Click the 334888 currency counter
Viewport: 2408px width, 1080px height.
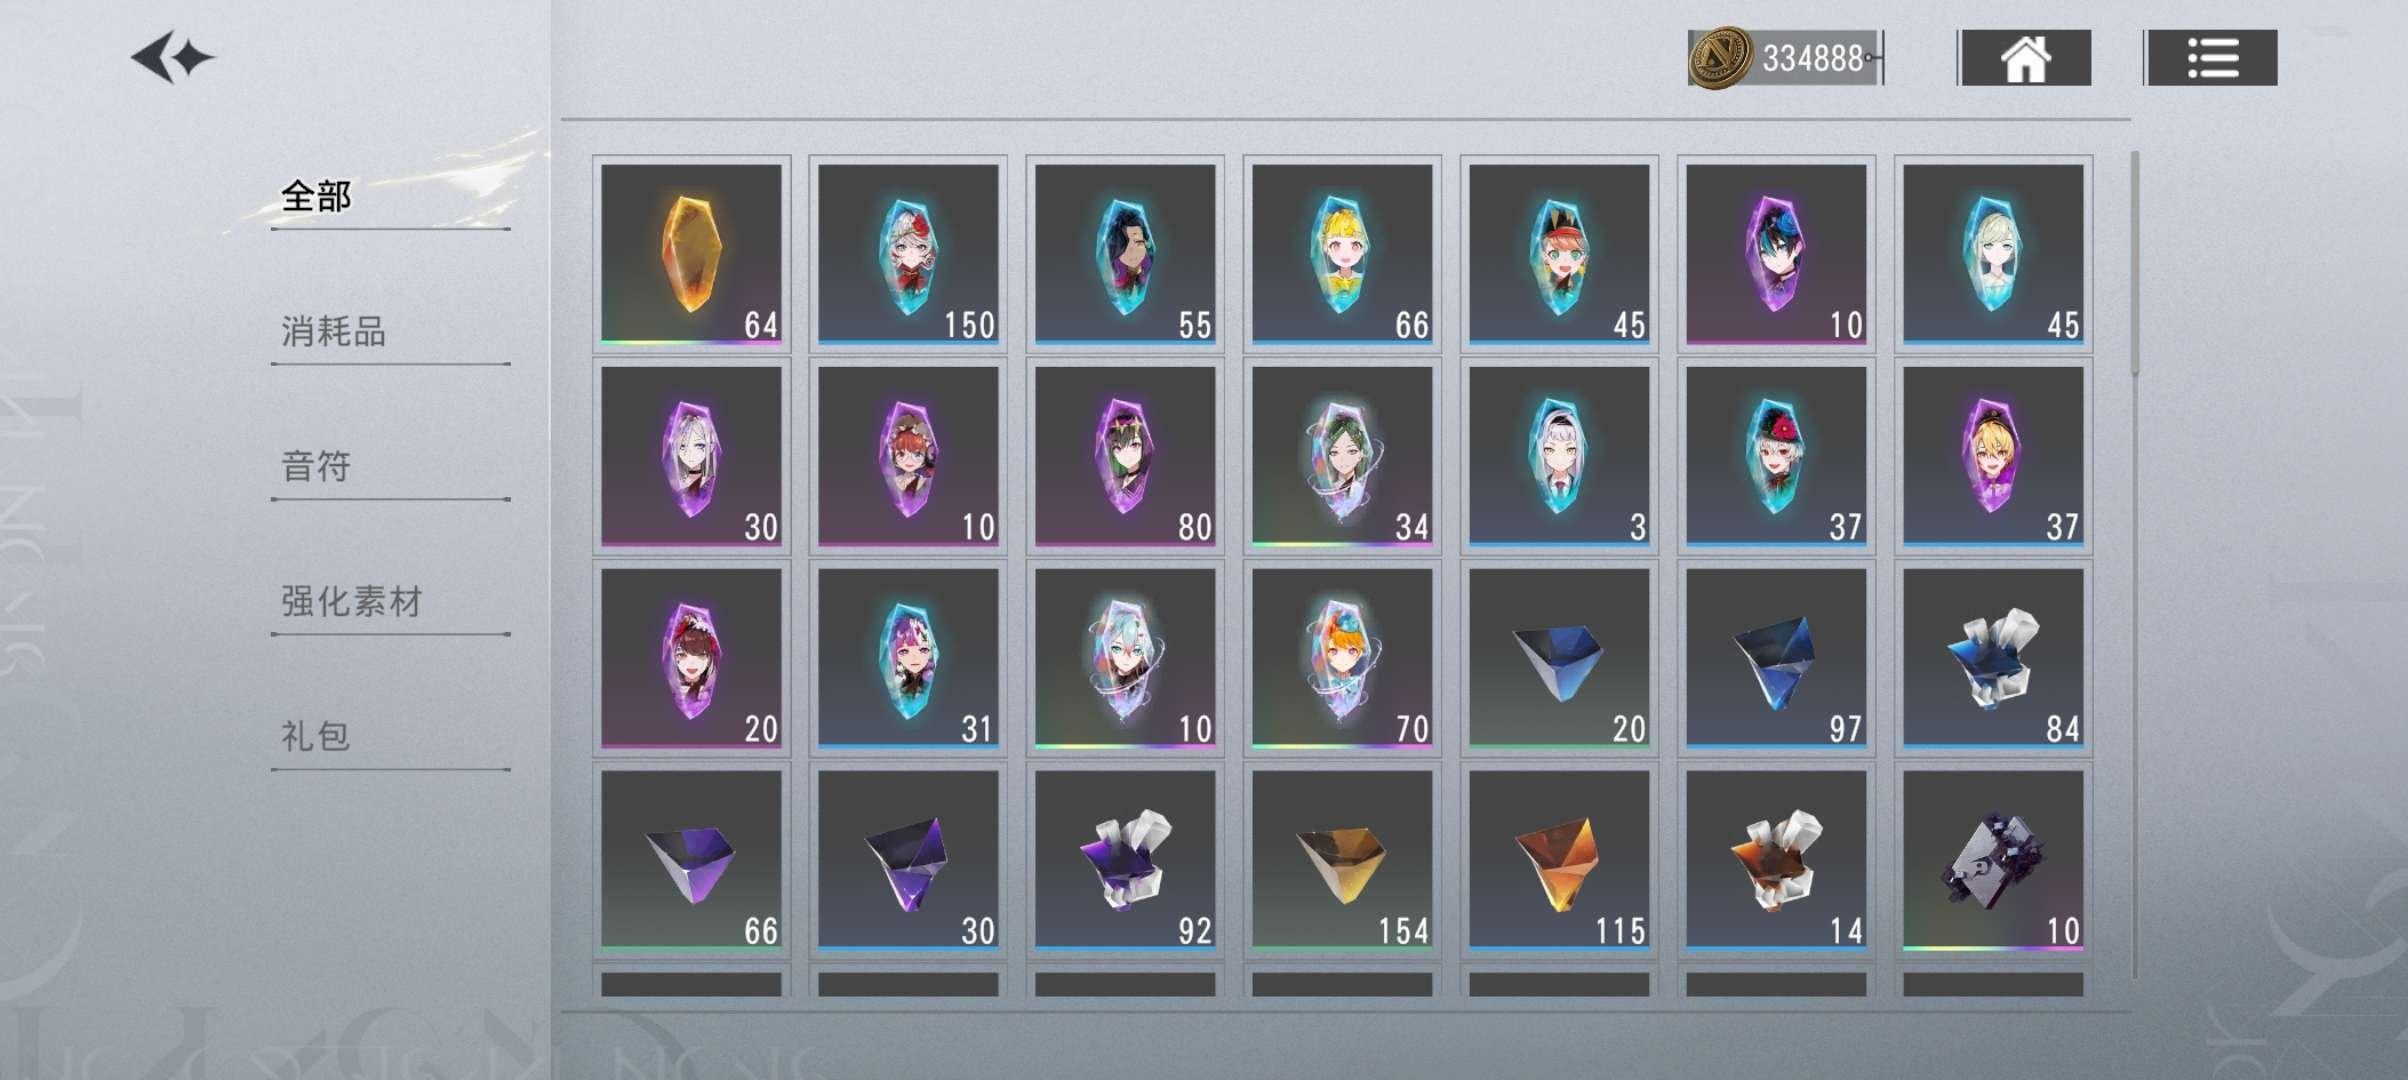pyautogui.click(x=1813, y=58)
